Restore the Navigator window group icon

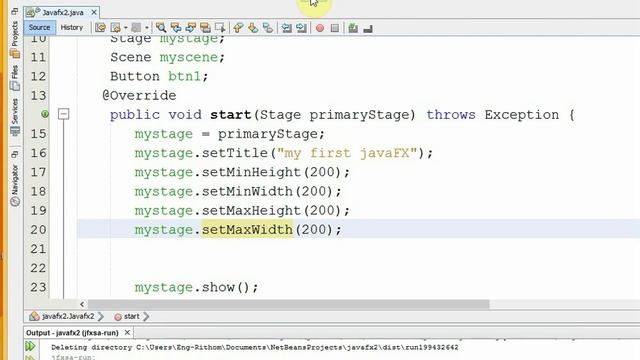tap(15, 154)
